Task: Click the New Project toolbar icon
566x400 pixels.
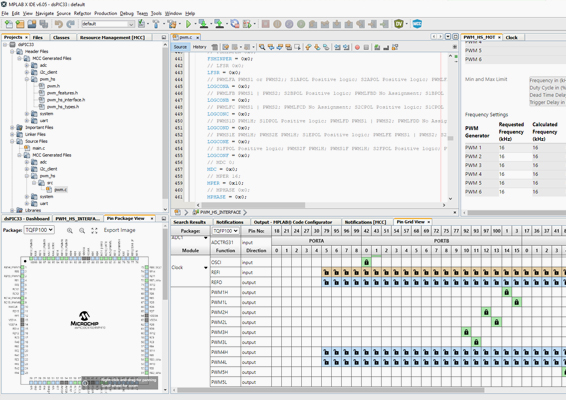Action: (x=20, y=24)
